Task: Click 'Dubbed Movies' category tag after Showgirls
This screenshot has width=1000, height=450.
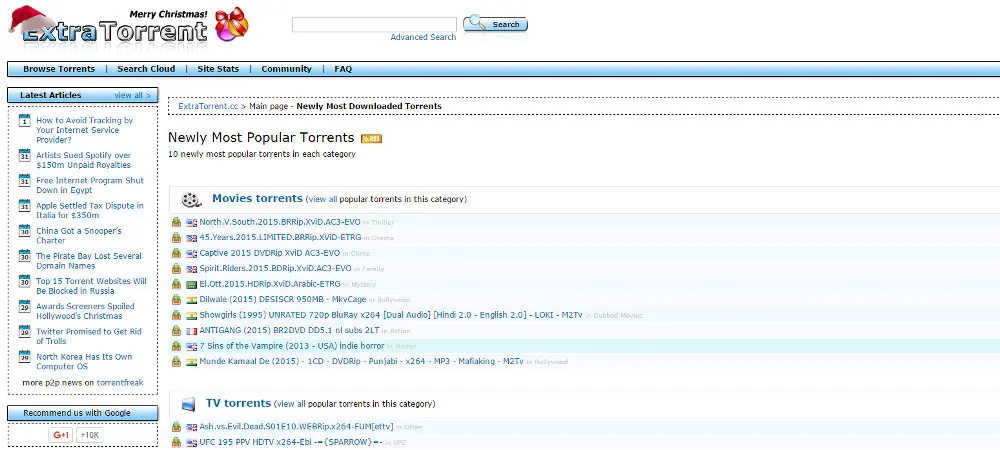Action: (x=618, y=316)
